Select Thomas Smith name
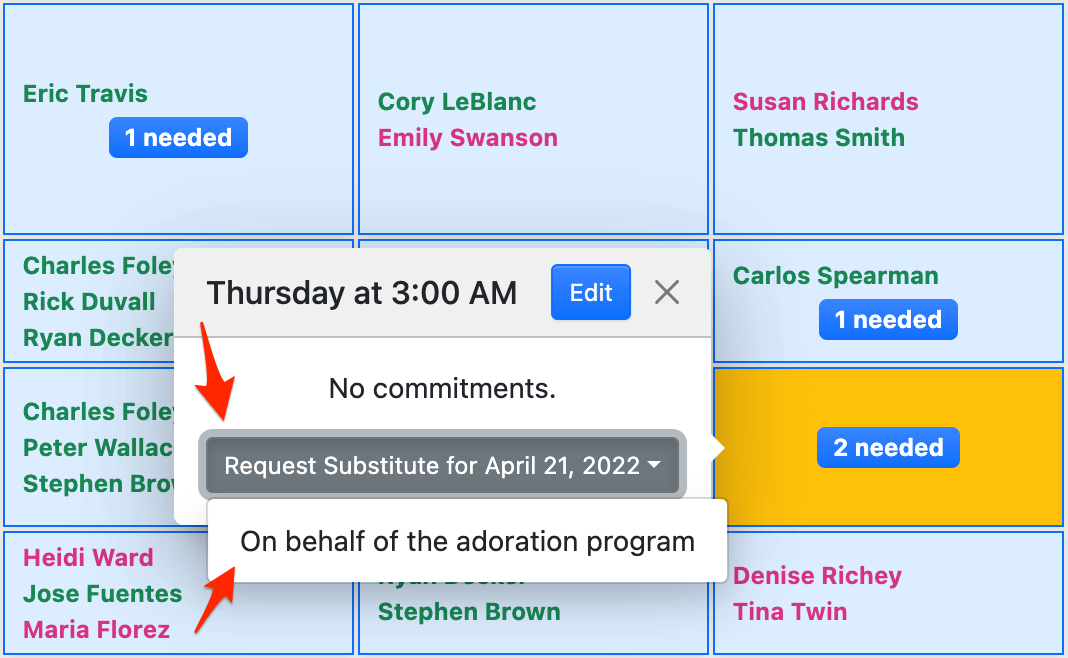 [x=818, y=138]
